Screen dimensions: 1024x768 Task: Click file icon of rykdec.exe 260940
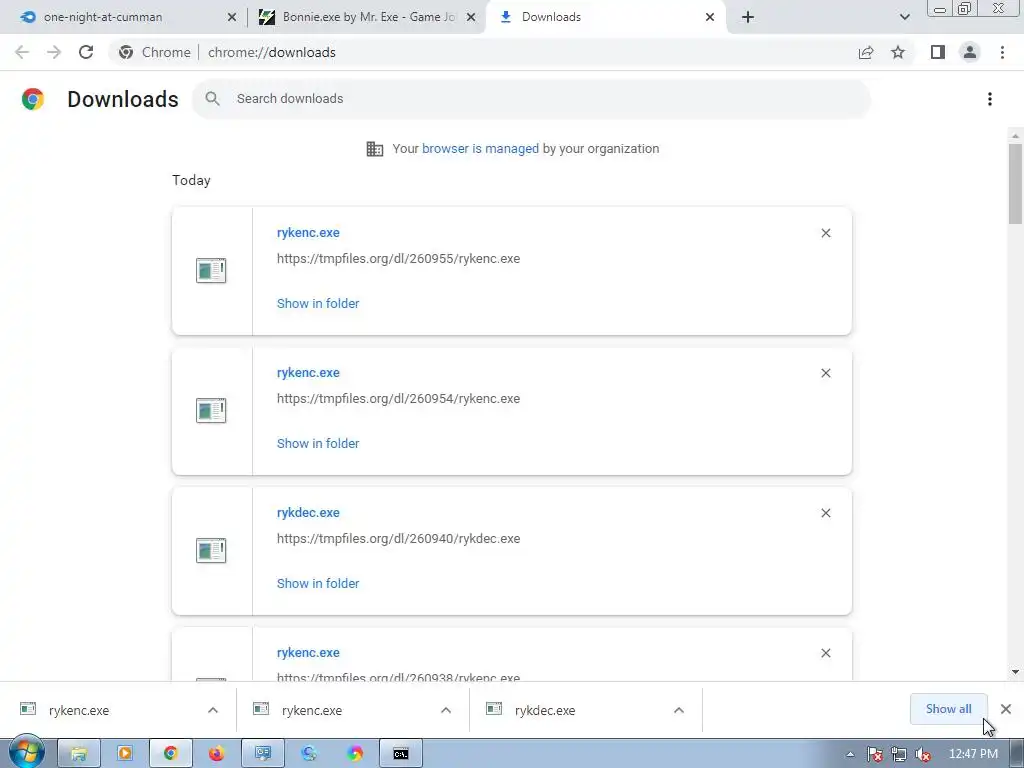(211, 551)
